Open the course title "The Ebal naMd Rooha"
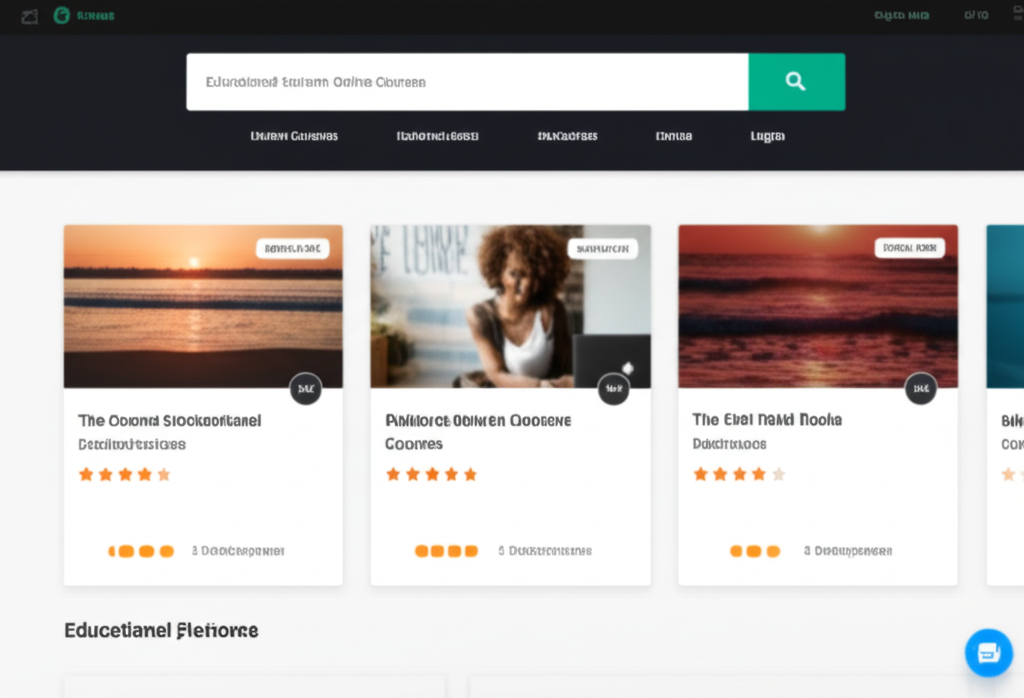The height and width of the screenshot is (698, 1024). pyautogui.click(x=767, y=419)
